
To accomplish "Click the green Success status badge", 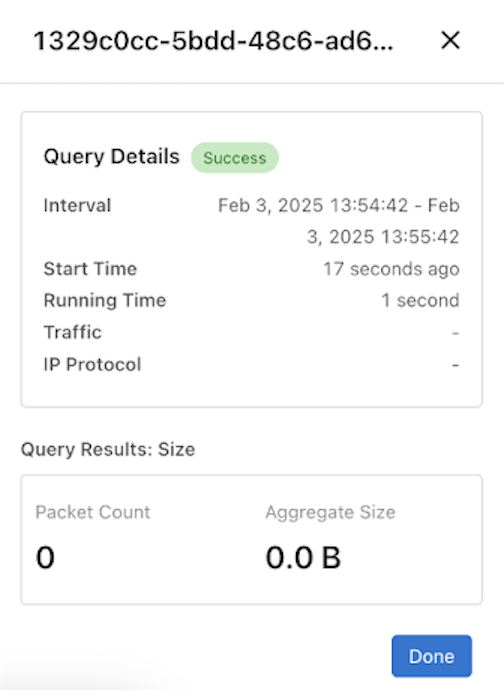I will [235, 158].
